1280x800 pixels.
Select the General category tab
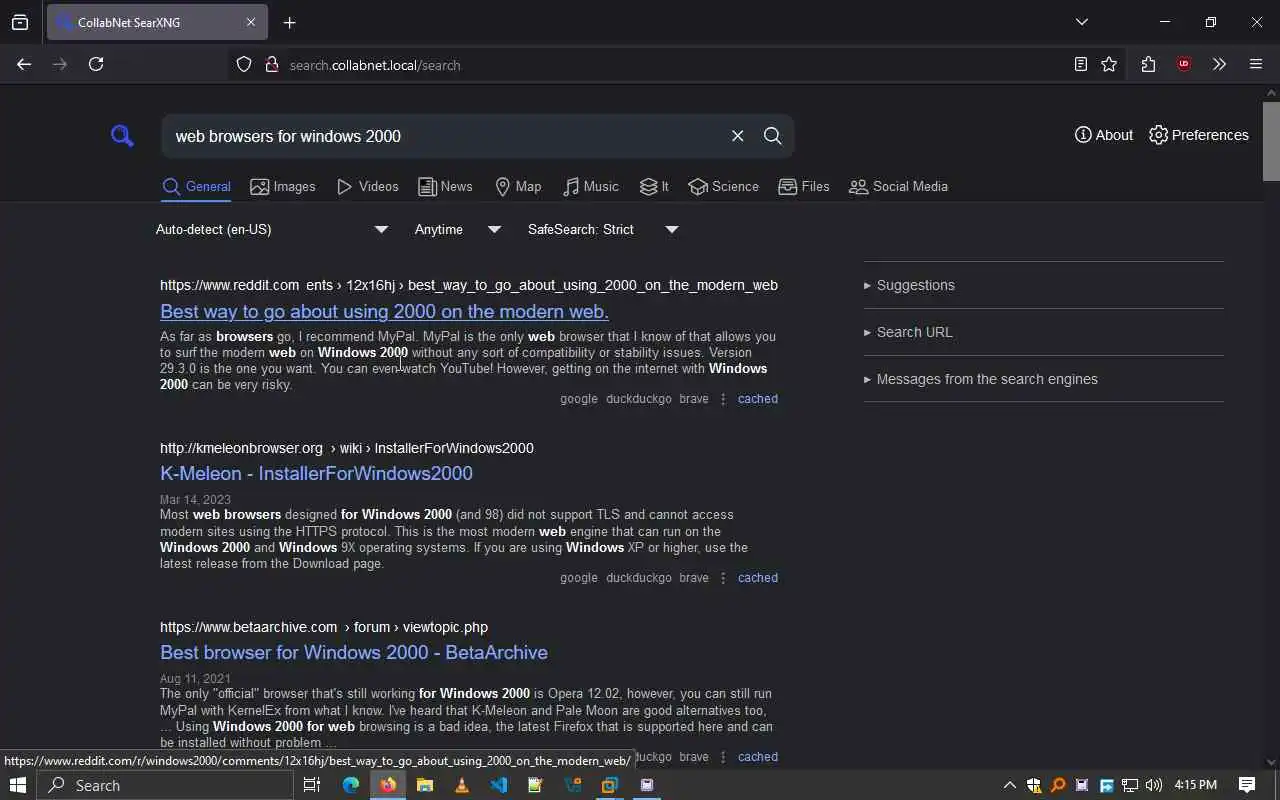coord(196,186)
